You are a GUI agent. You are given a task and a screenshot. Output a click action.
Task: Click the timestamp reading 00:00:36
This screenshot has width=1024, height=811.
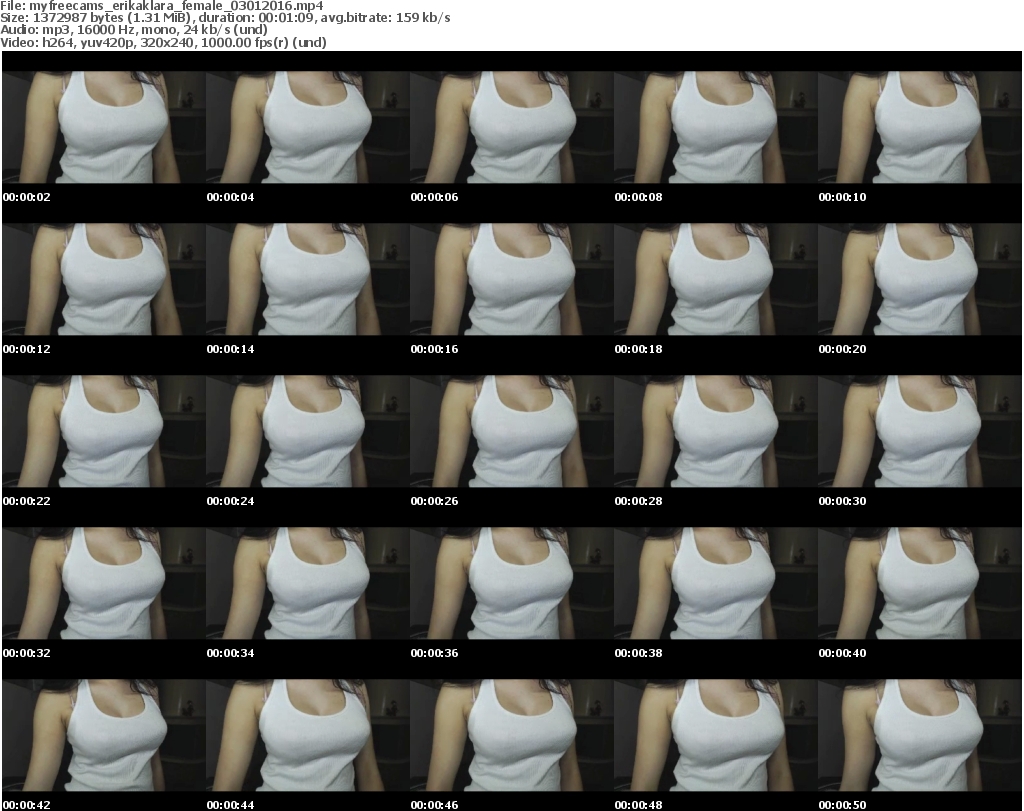point(434,654)
